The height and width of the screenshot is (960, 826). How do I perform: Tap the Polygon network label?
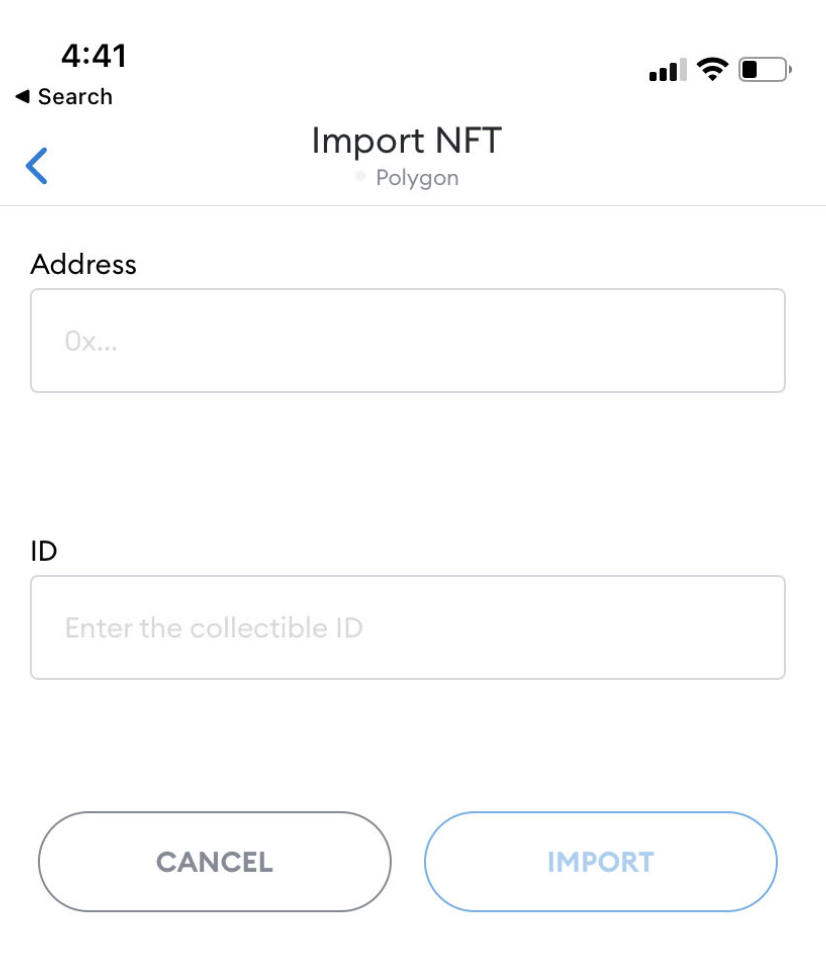pyautogui.click(x=417, y=180)
